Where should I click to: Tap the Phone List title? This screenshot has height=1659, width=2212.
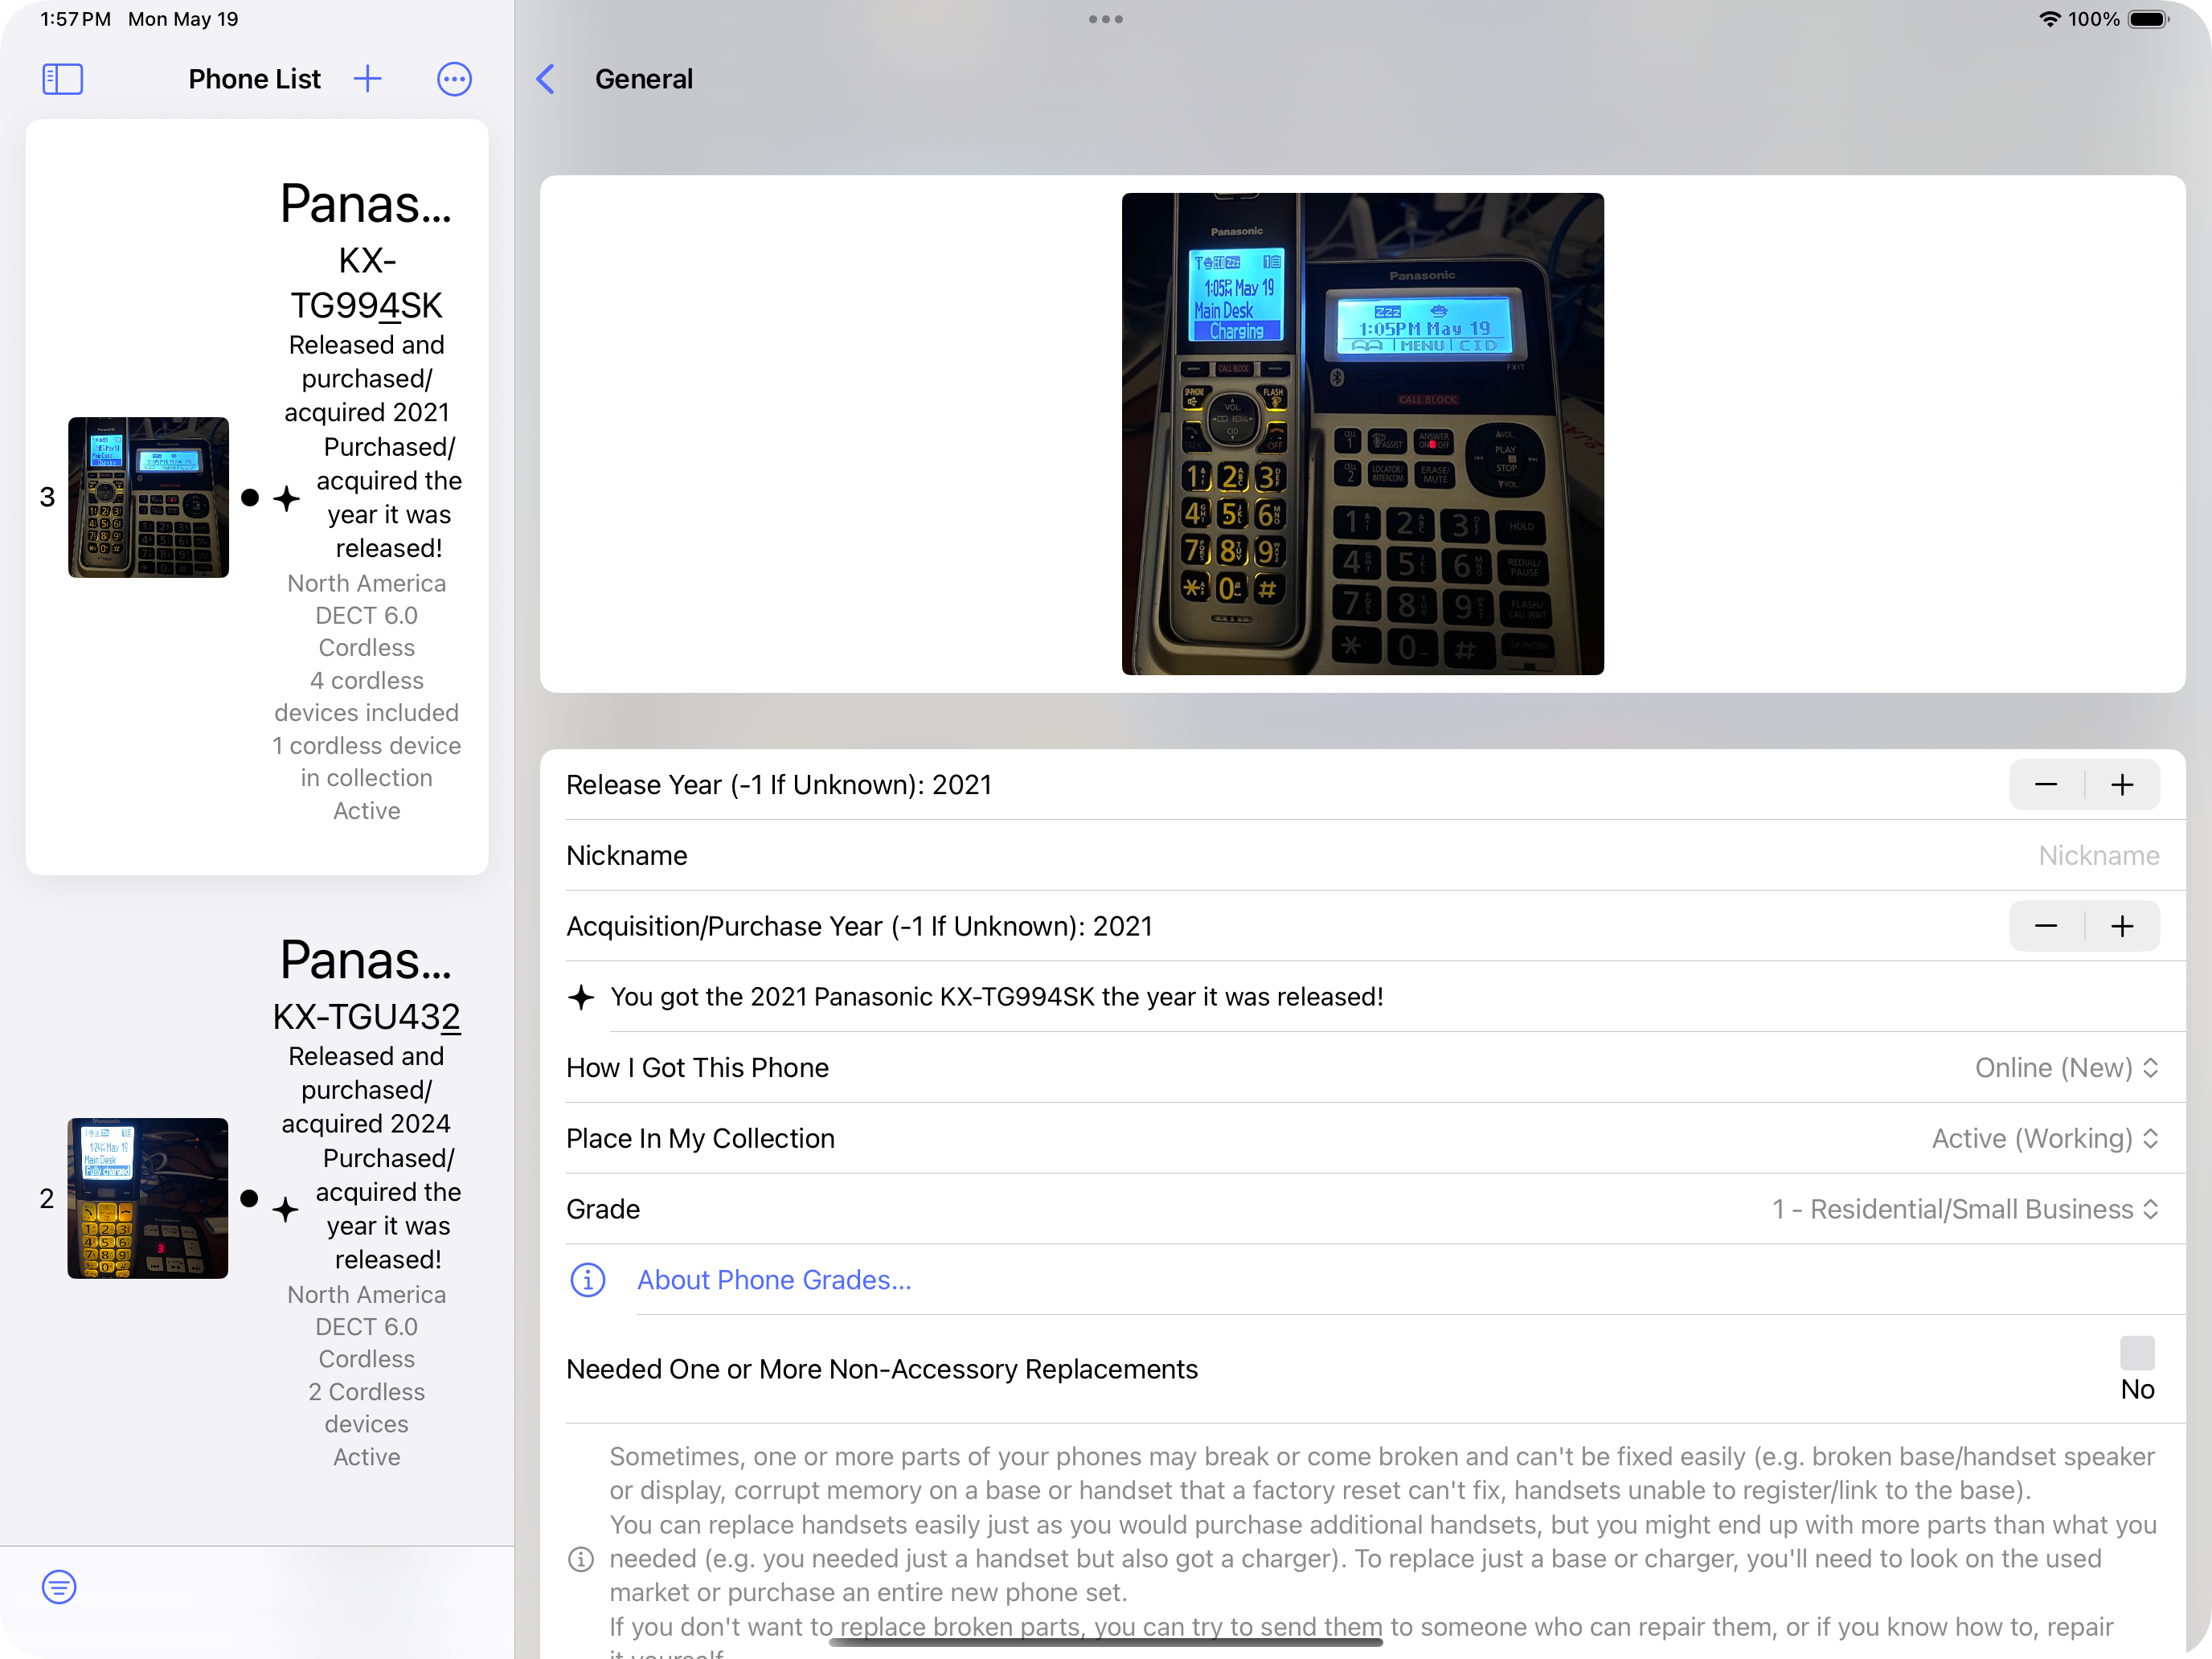(x=254, y=79)
